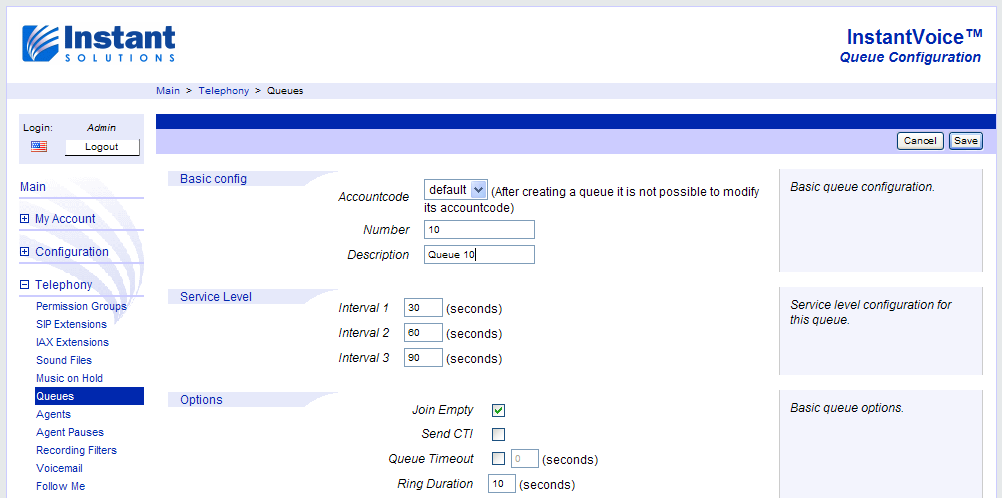Disable the Join Empty checkbox

[x=498, y=410]
